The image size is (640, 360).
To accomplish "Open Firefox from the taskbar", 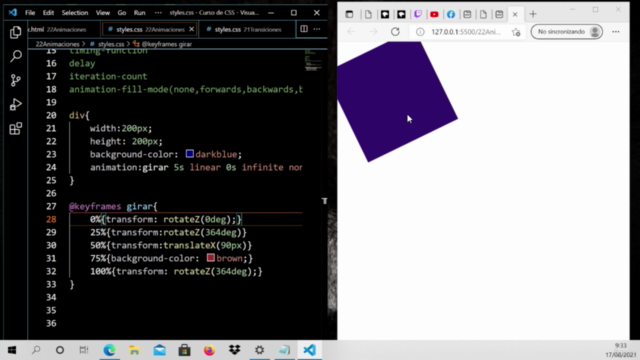I will click(209, 350).
